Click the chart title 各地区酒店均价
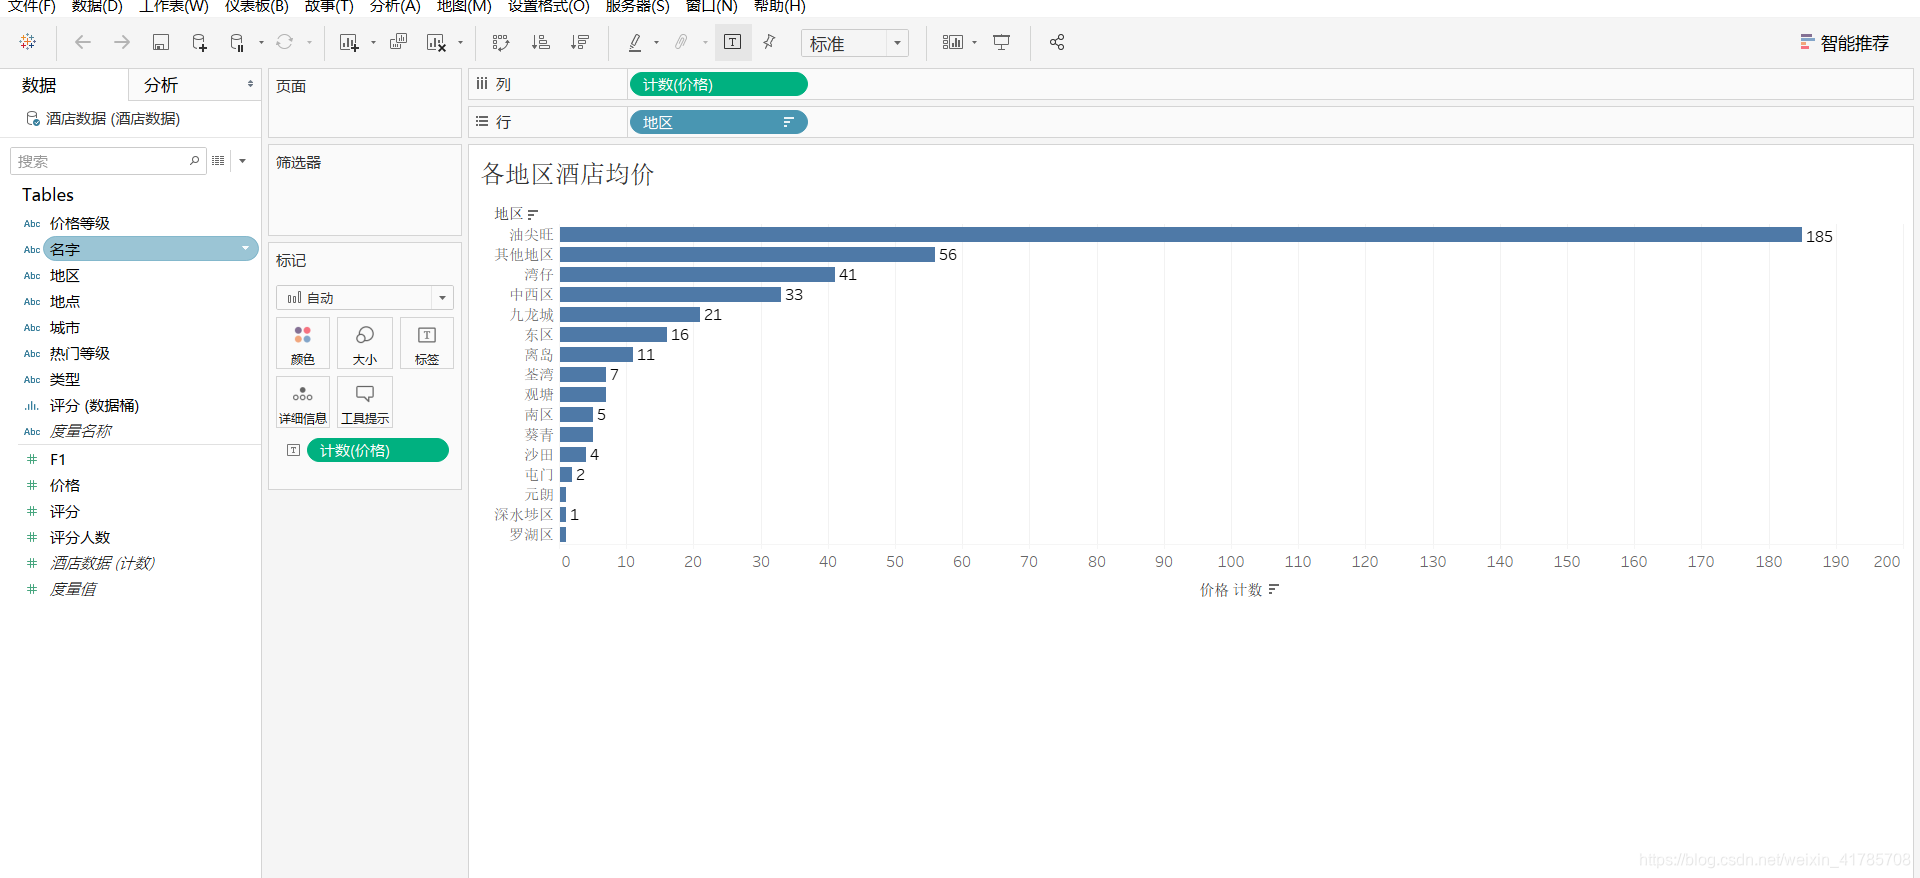 [567, 174]
